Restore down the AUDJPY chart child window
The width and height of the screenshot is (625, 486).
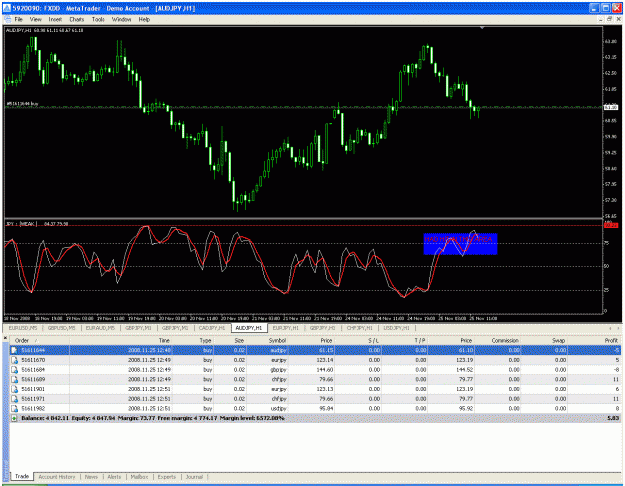[610, 19]
